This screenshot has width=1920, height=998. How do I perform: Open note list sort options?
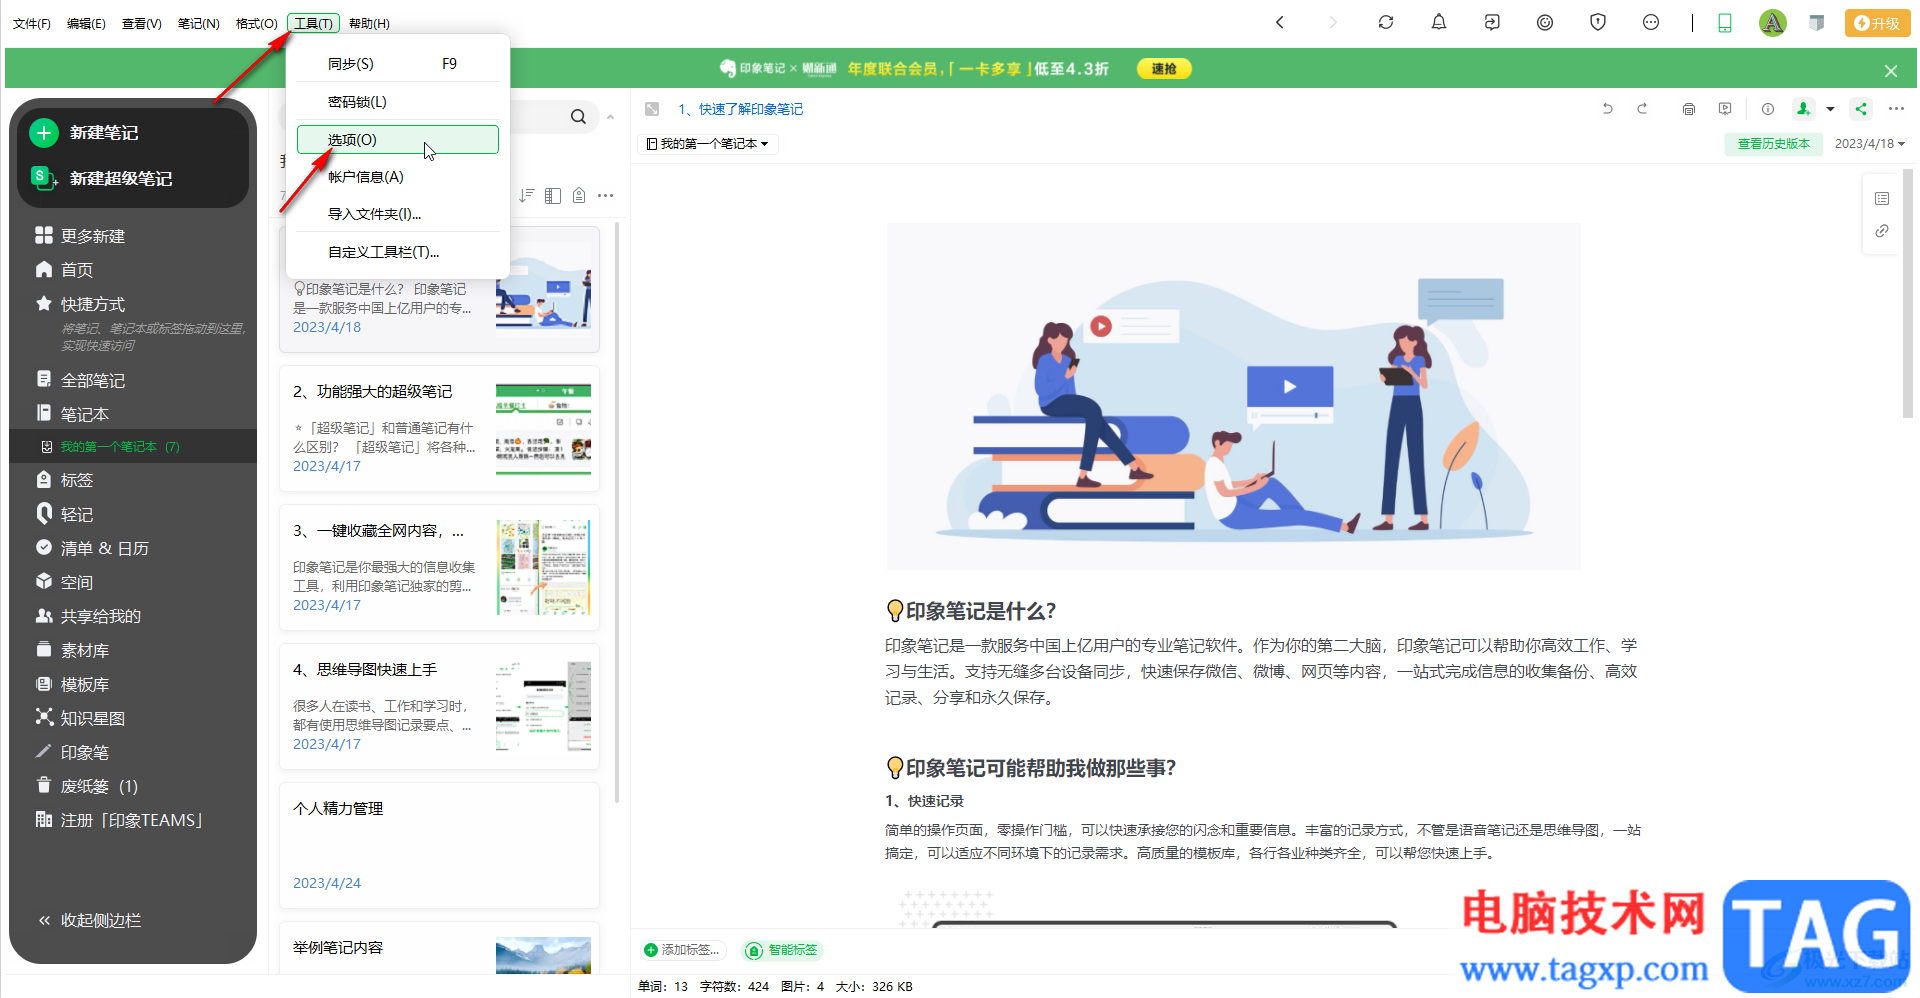pos(526,195)
